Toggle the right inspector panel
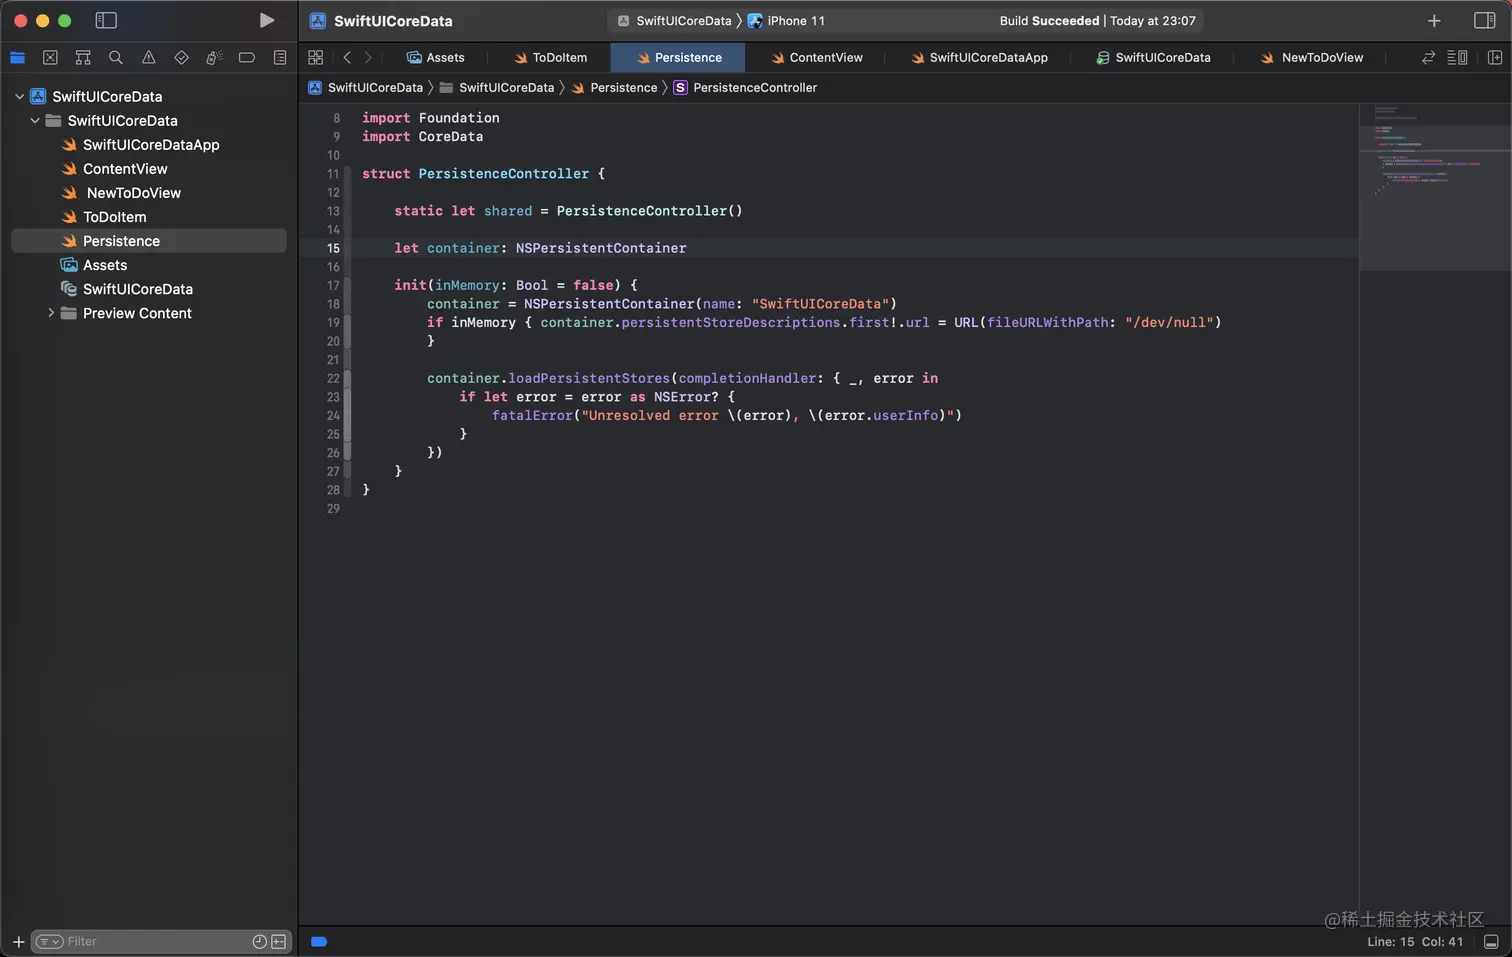This screenshot has height=957, width=1512. 1484,21
